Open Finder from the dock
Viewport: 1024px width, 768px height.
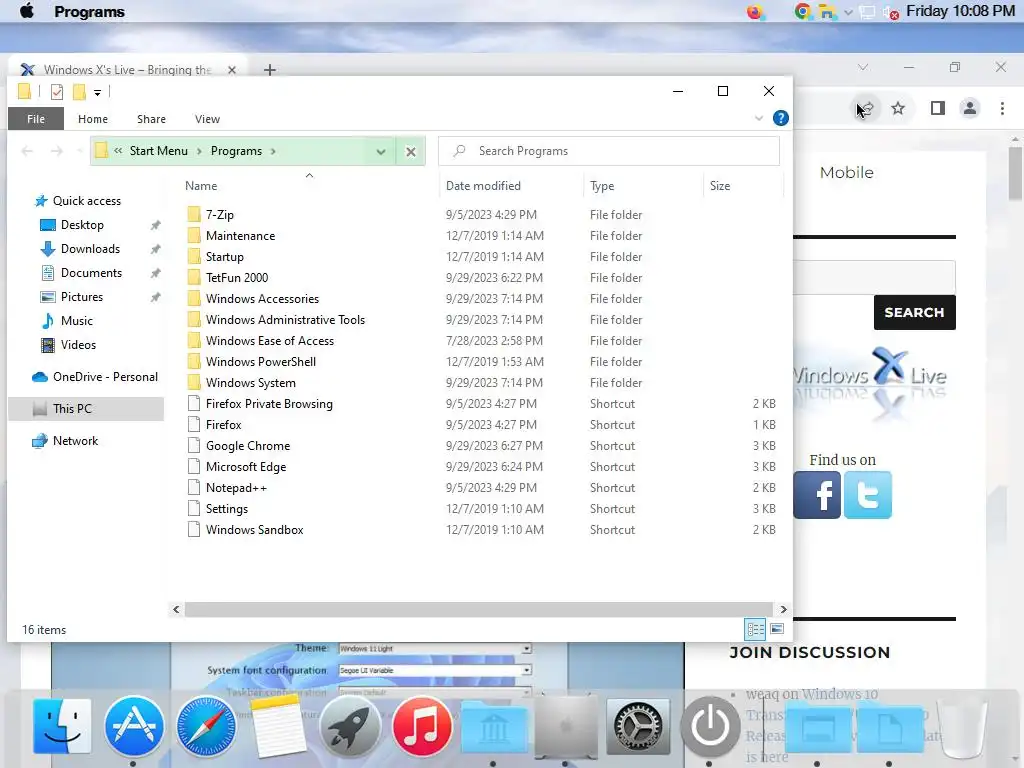(62, 726)
